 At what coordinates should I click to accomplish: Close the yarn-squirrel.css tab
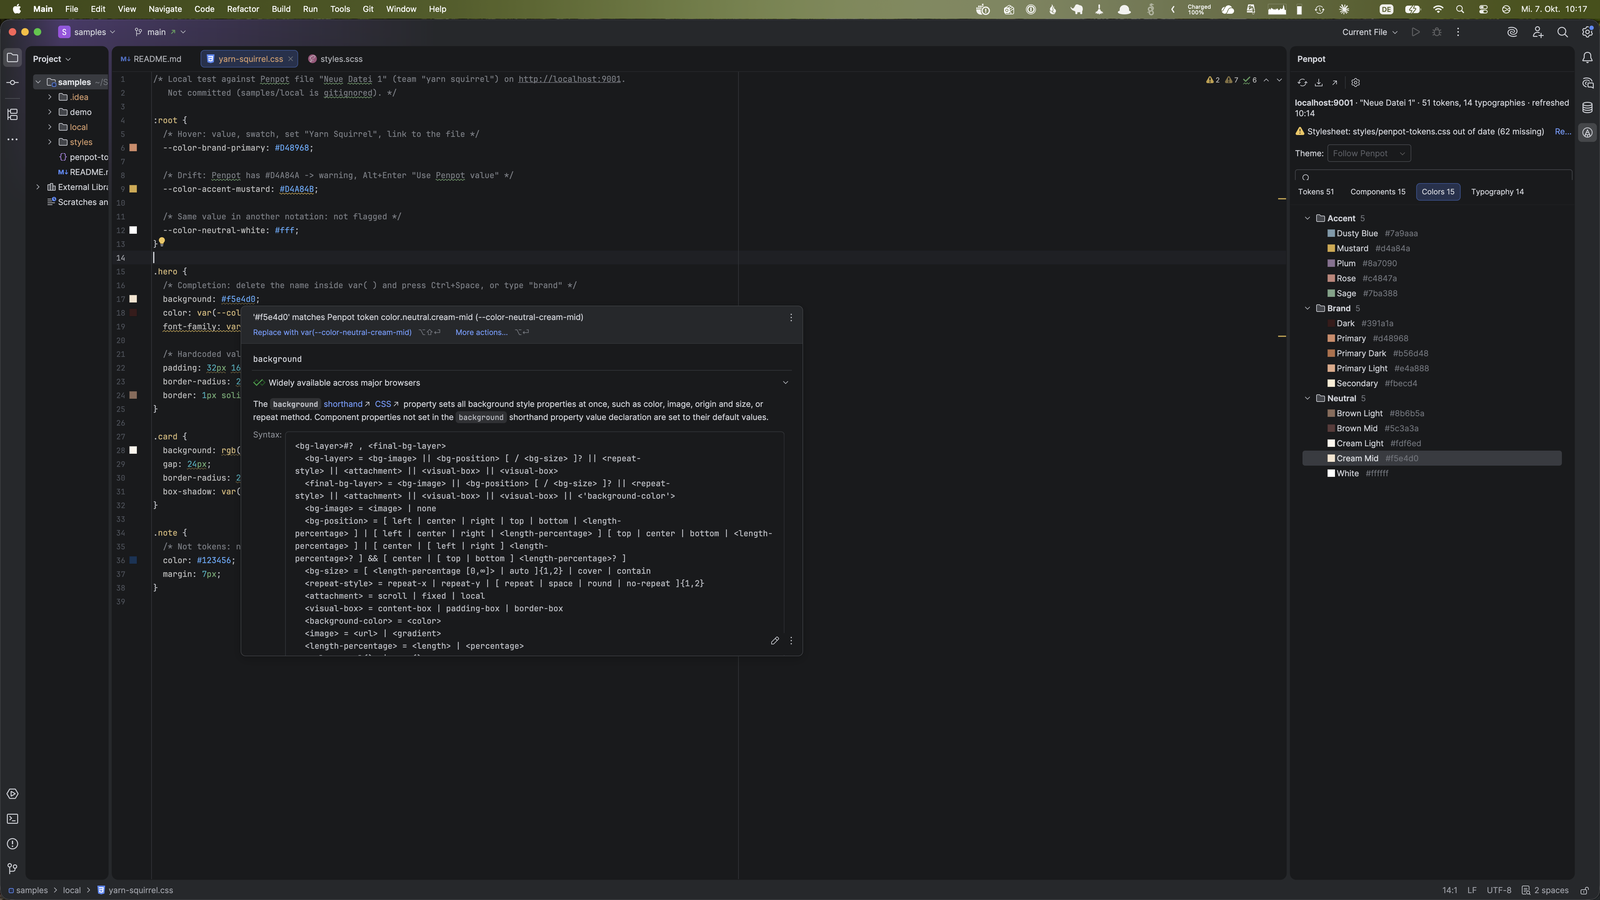coord(290,59)
